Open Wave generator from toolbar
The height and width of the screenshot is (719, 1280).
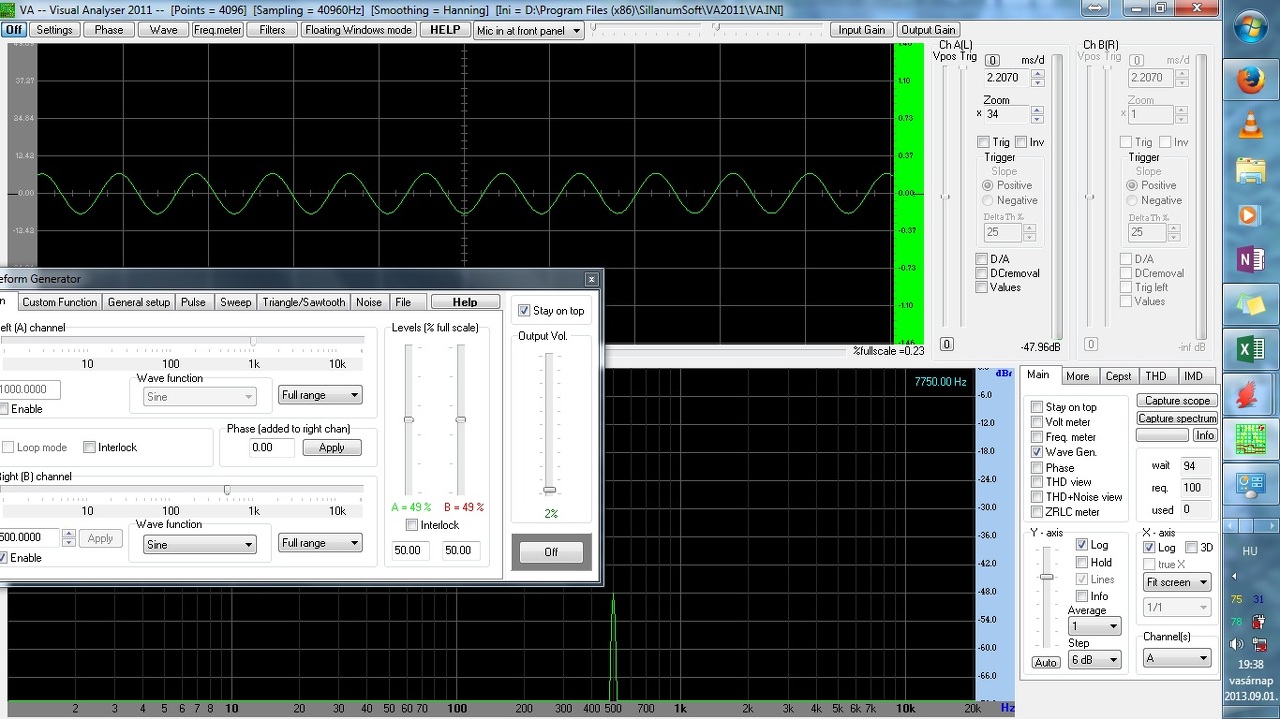(164, 30)
